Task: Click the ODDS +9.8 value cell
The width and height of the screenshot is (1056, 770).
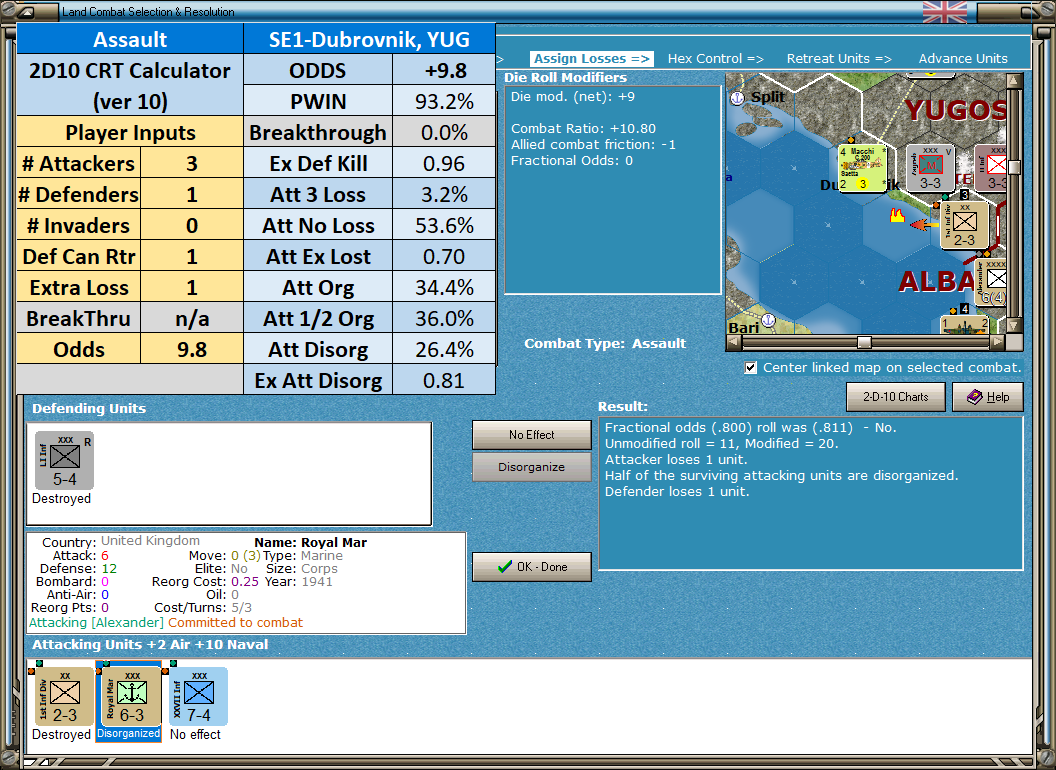Action: click(x=444, y=70)
